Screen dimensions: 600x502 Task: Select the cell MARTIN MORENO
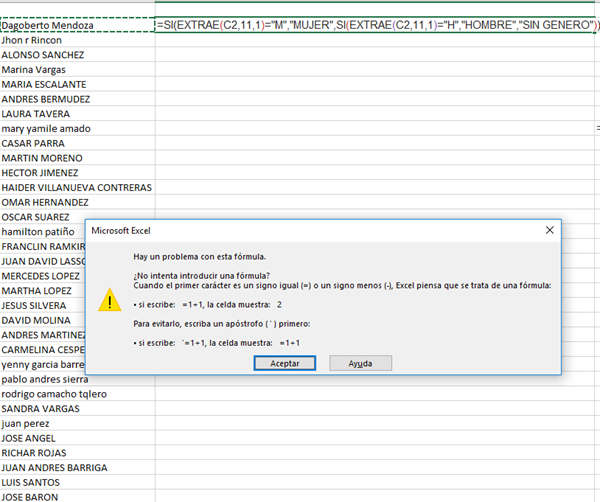(x=78, y=158)
